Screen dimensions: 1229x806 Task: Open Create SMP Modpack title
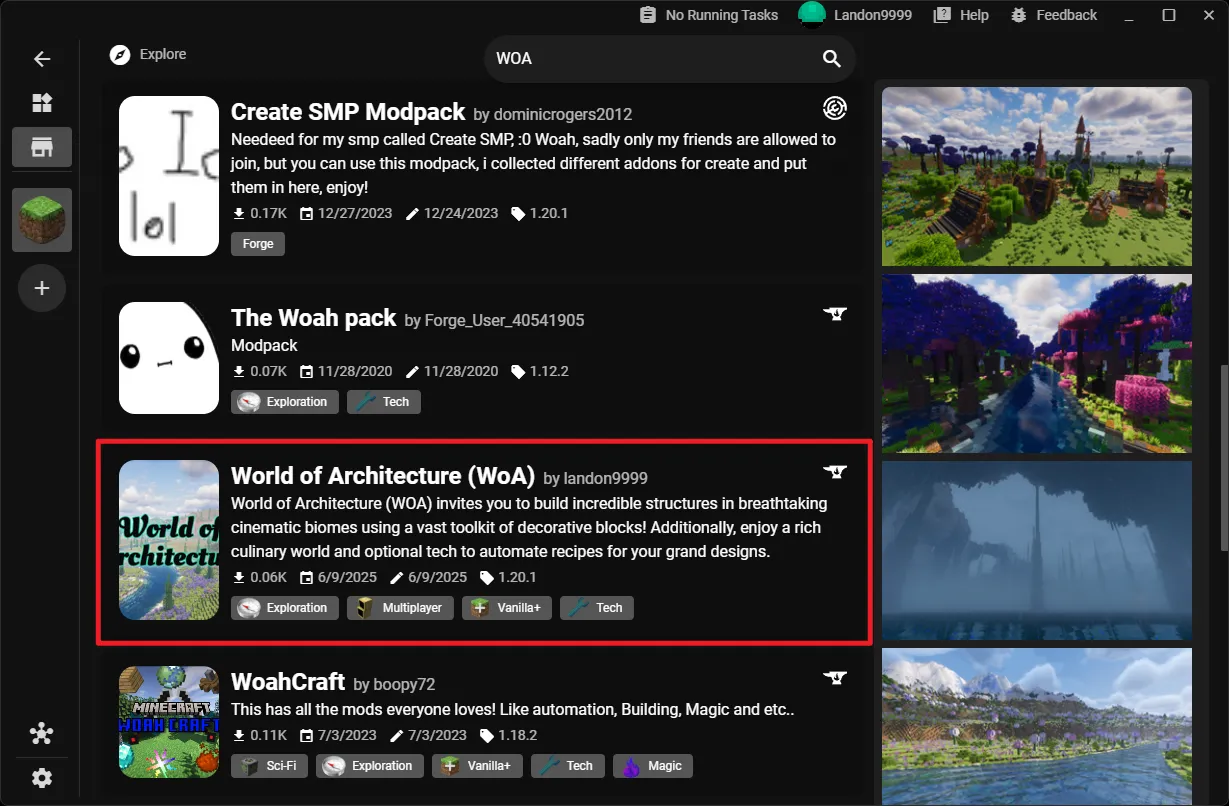click(348, 111)
